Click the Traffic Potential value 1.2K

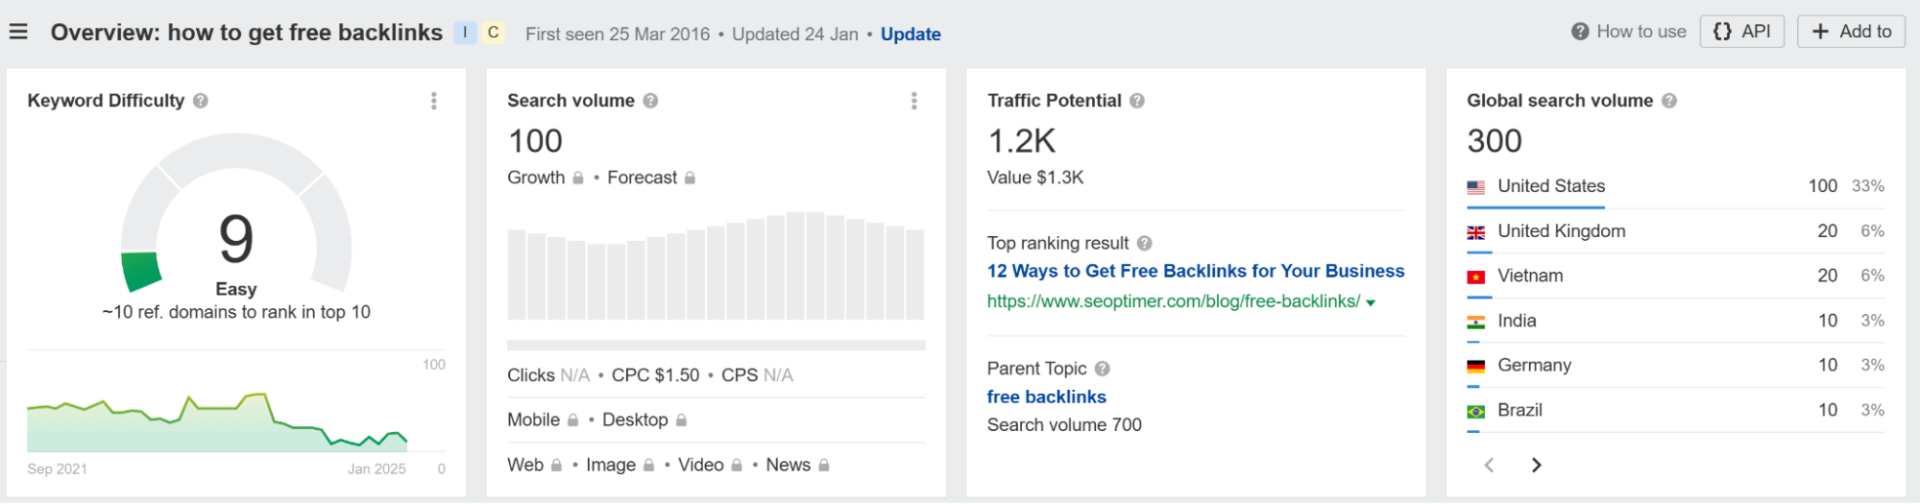pos(1021,141)
